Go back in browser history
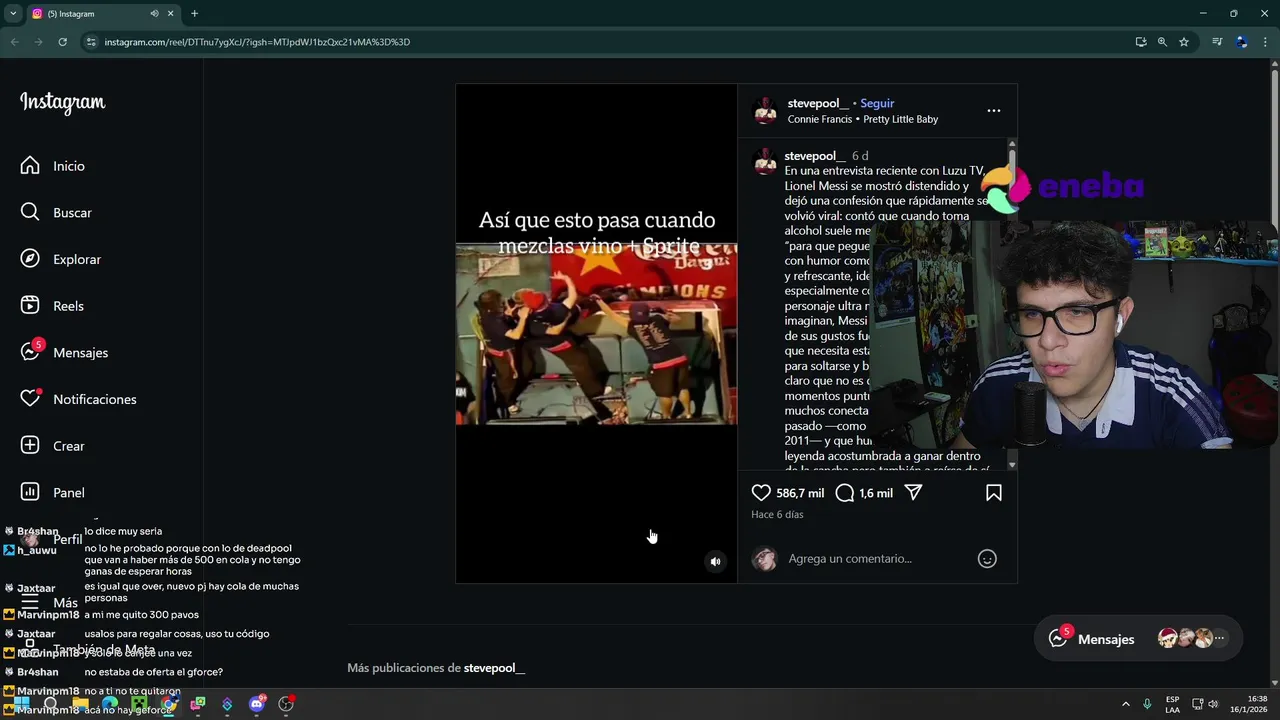This screenshot has height=720, width=1280. pos(14,42)
